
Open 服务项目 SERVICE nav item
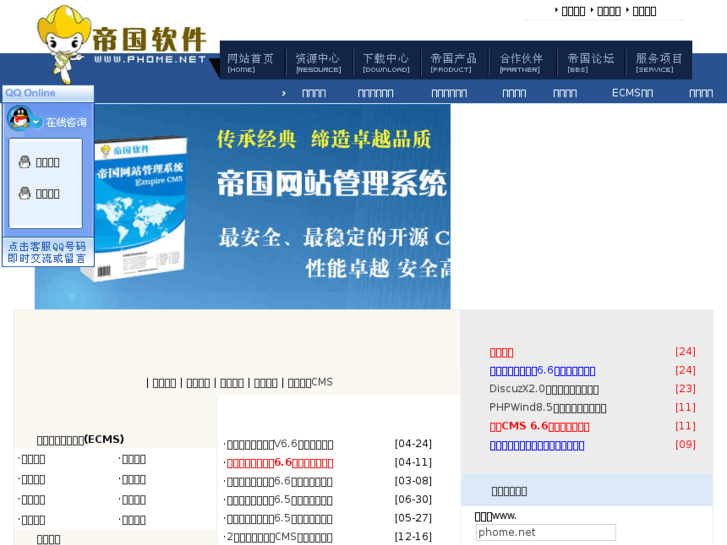659,62
